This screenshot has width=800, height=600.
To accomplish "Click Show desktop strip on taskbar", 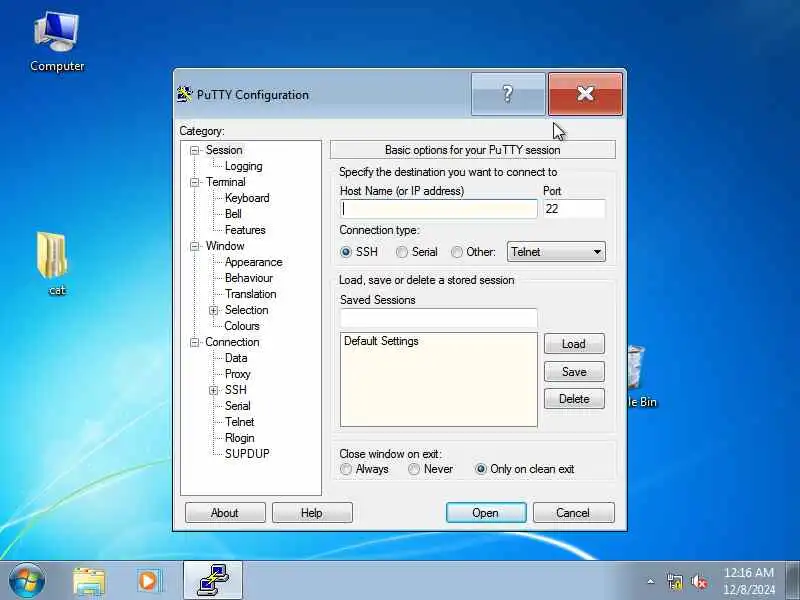I will 793,580.
